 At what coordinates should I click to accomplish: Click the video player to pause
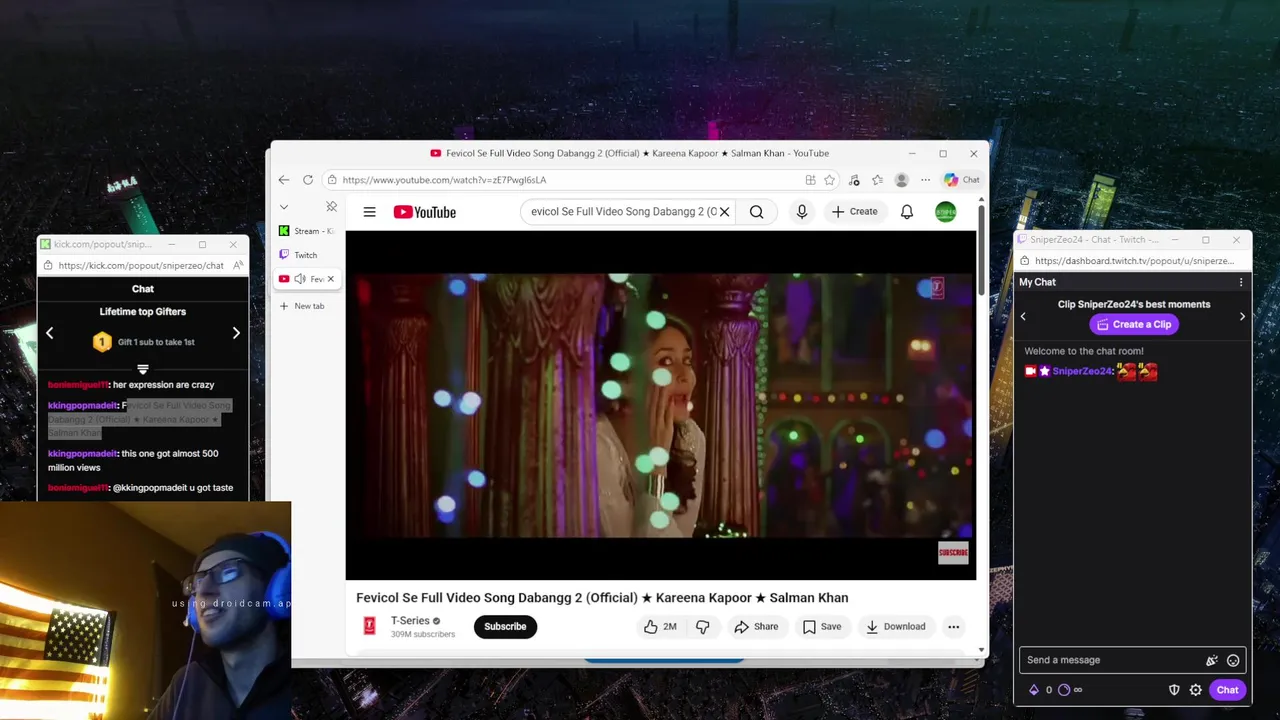(x=660, y=405)
